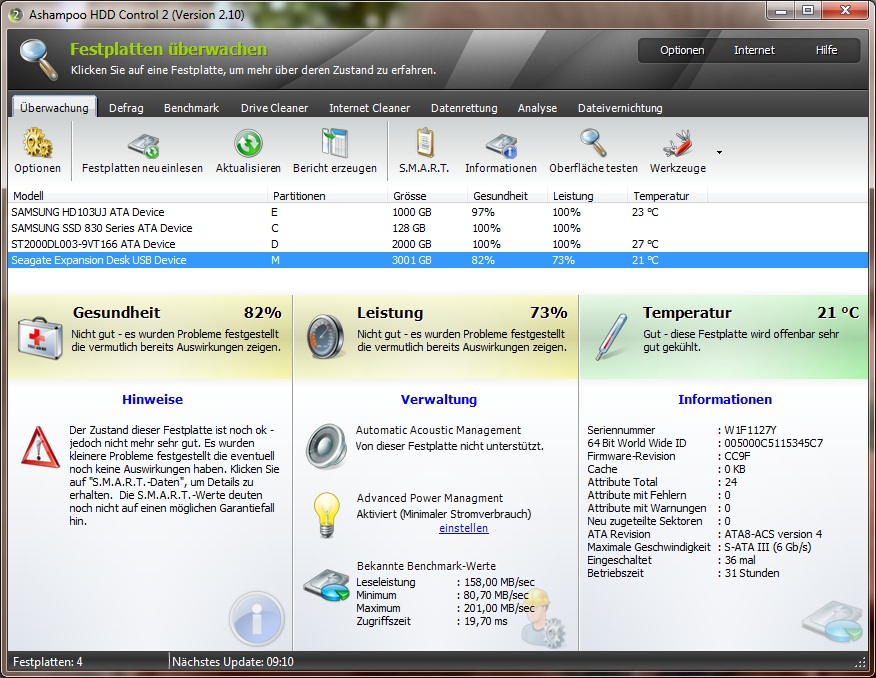The height and width of the screenshot is (678, 876).
Task: Expand the Werkzeuge dropdown arrow
Action: click(720, 152)
